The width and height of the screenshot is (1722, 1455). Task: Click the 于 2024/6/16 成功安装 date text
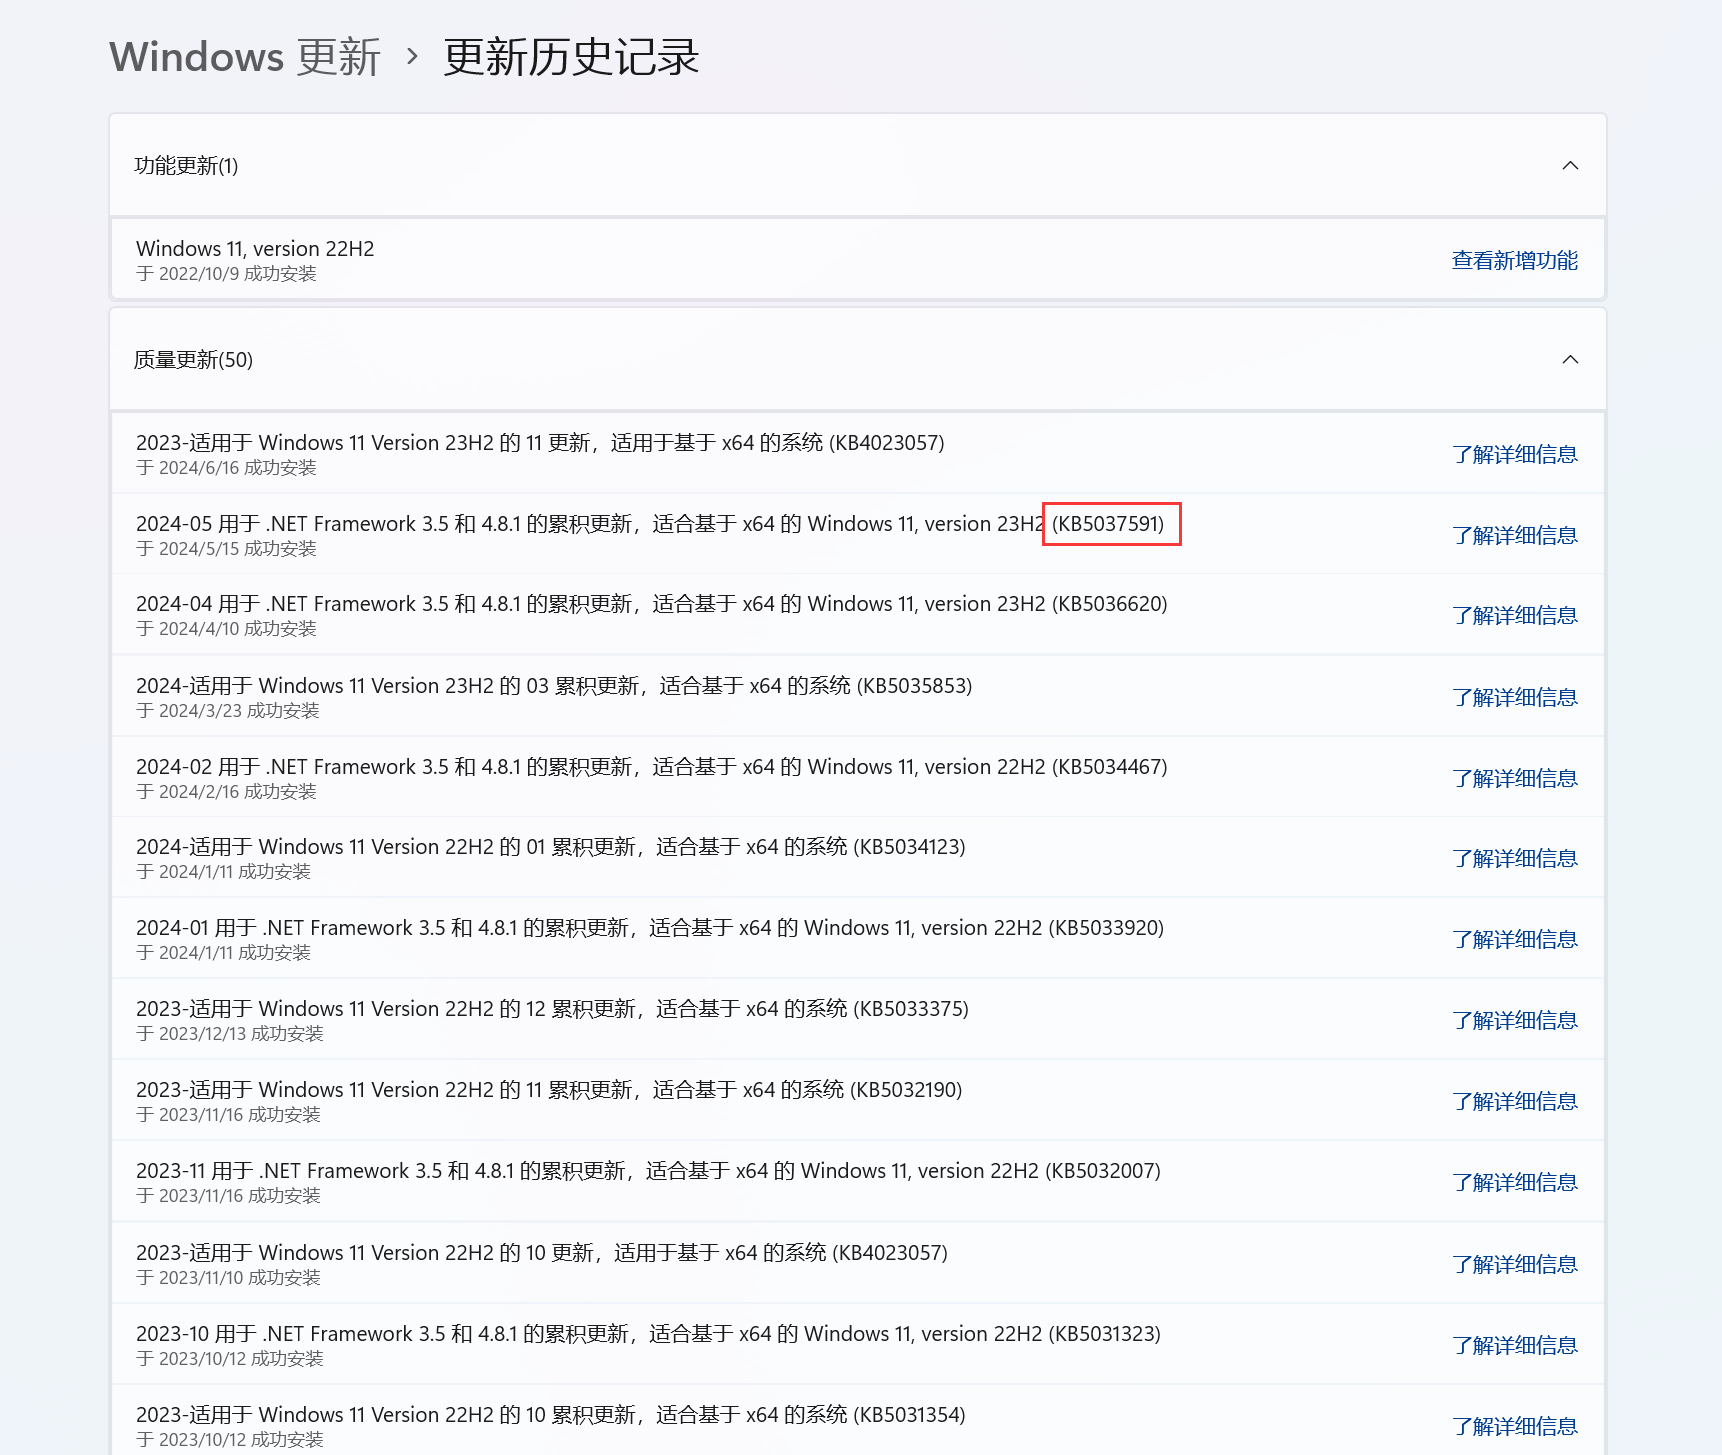coord(226,468)
